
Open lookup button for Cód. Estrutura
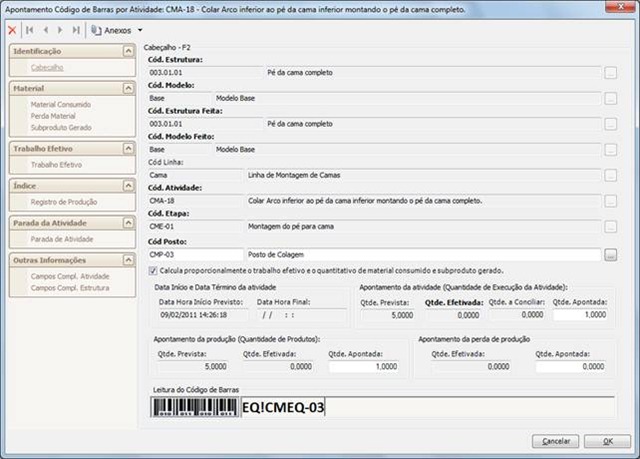pos(610,73)
